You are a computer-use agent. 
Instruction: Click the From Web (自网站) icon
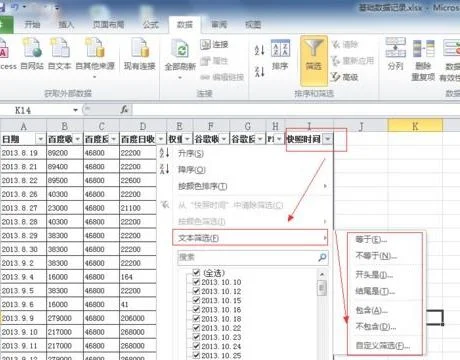coord(32,48)
